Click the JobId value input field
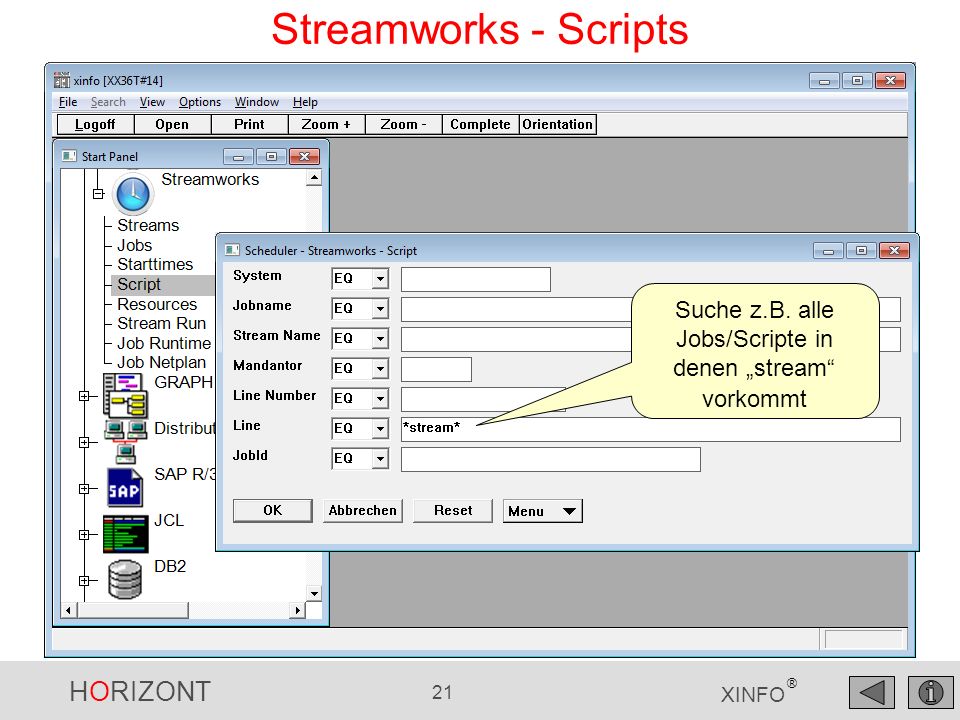Screen dimensions: 960x720 [551, 459]
